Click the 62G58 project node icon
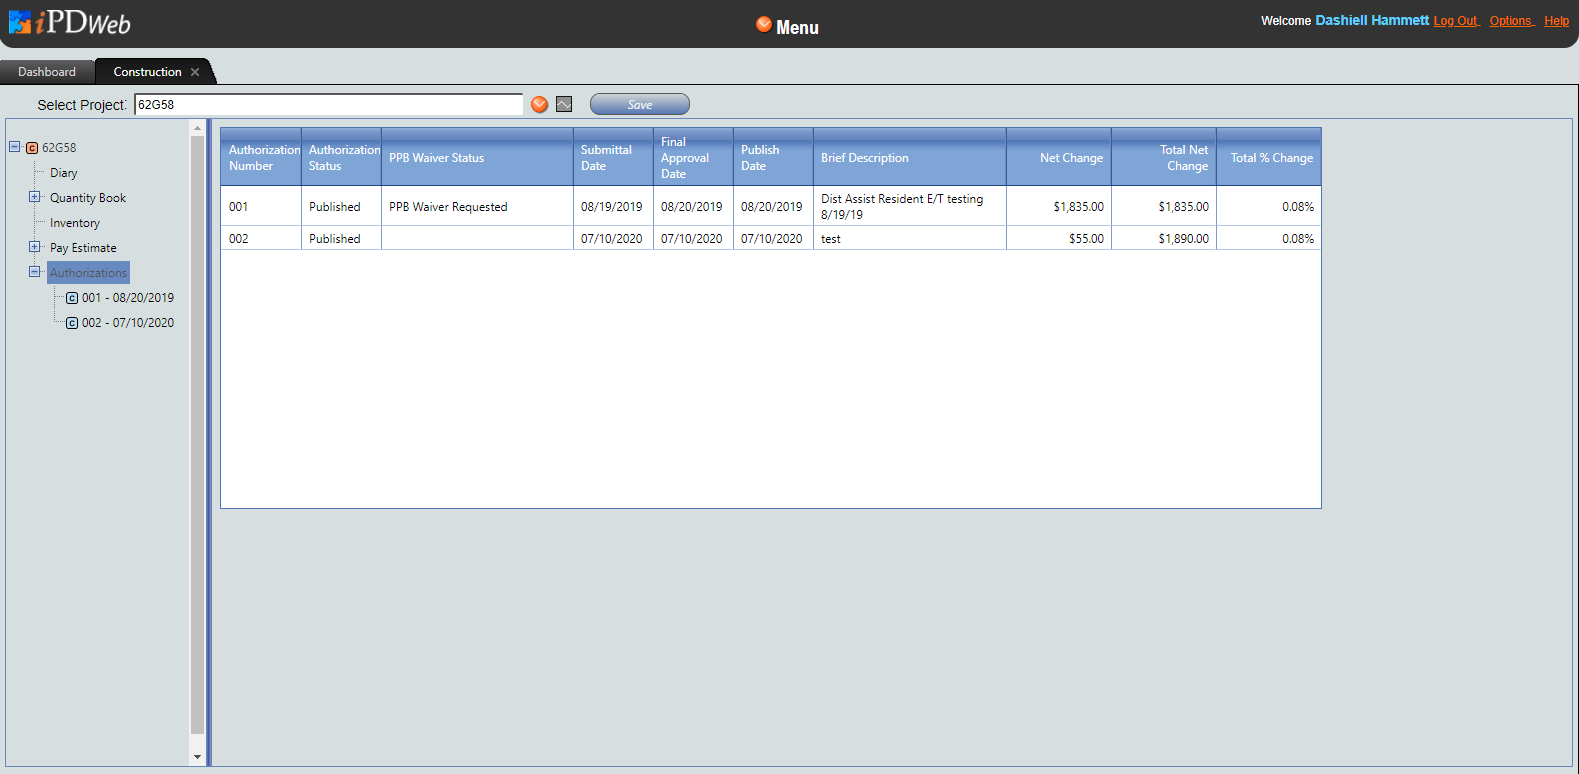 click(x=32, y=148)
